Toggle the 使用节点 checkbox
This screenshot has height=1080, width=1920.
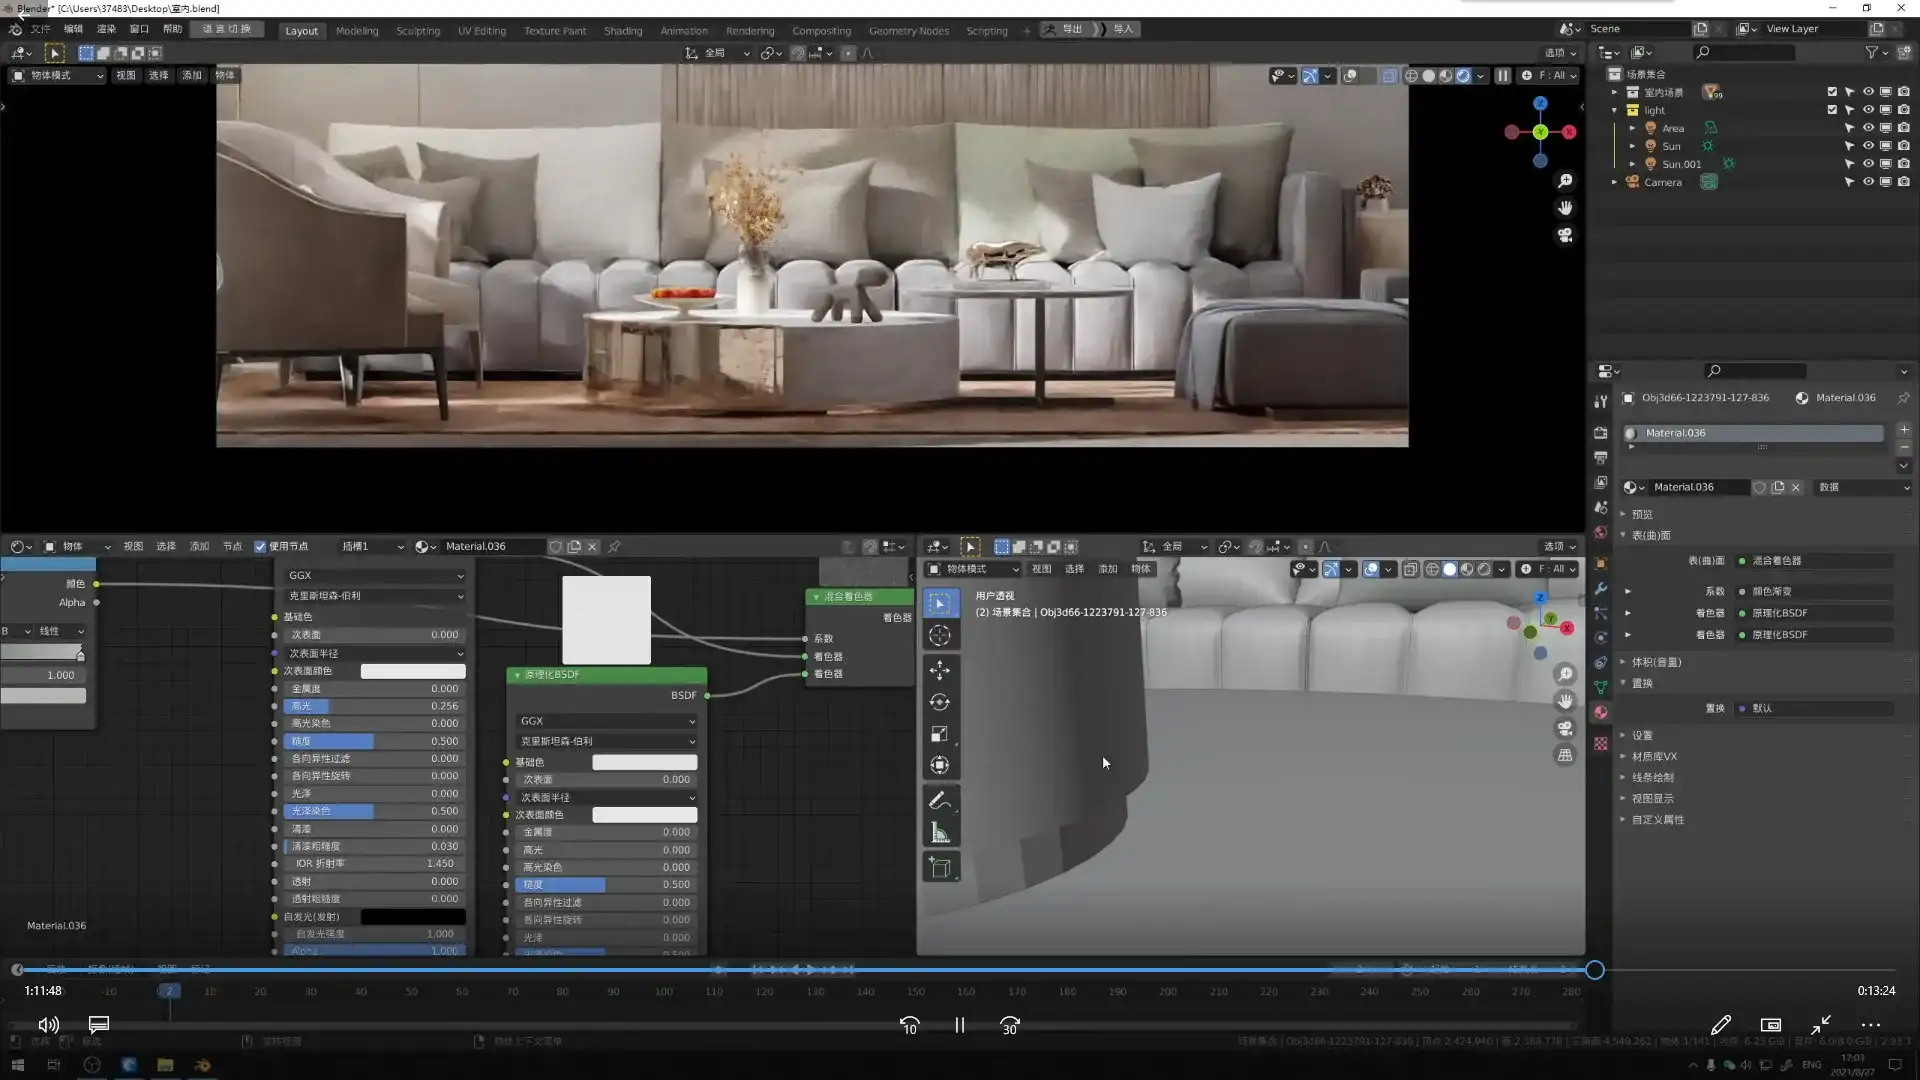pos(260,547)
